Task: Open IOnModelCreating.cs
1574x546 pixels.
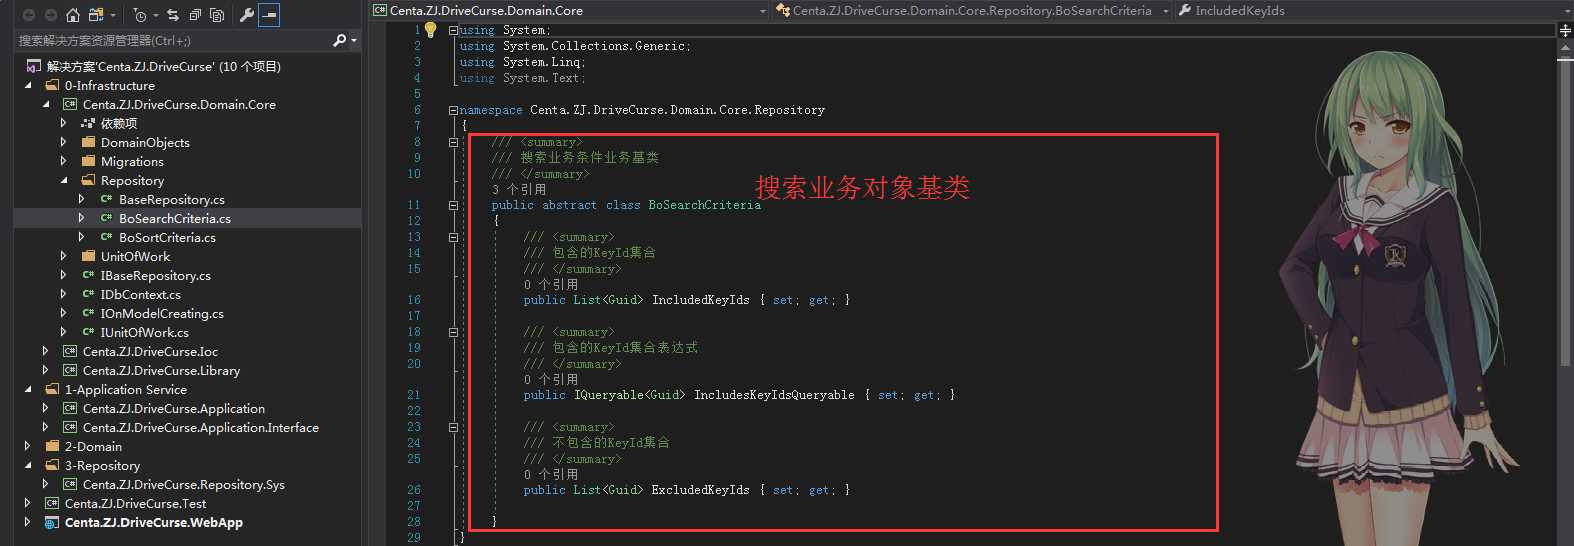Action: (x=162, y=313)
